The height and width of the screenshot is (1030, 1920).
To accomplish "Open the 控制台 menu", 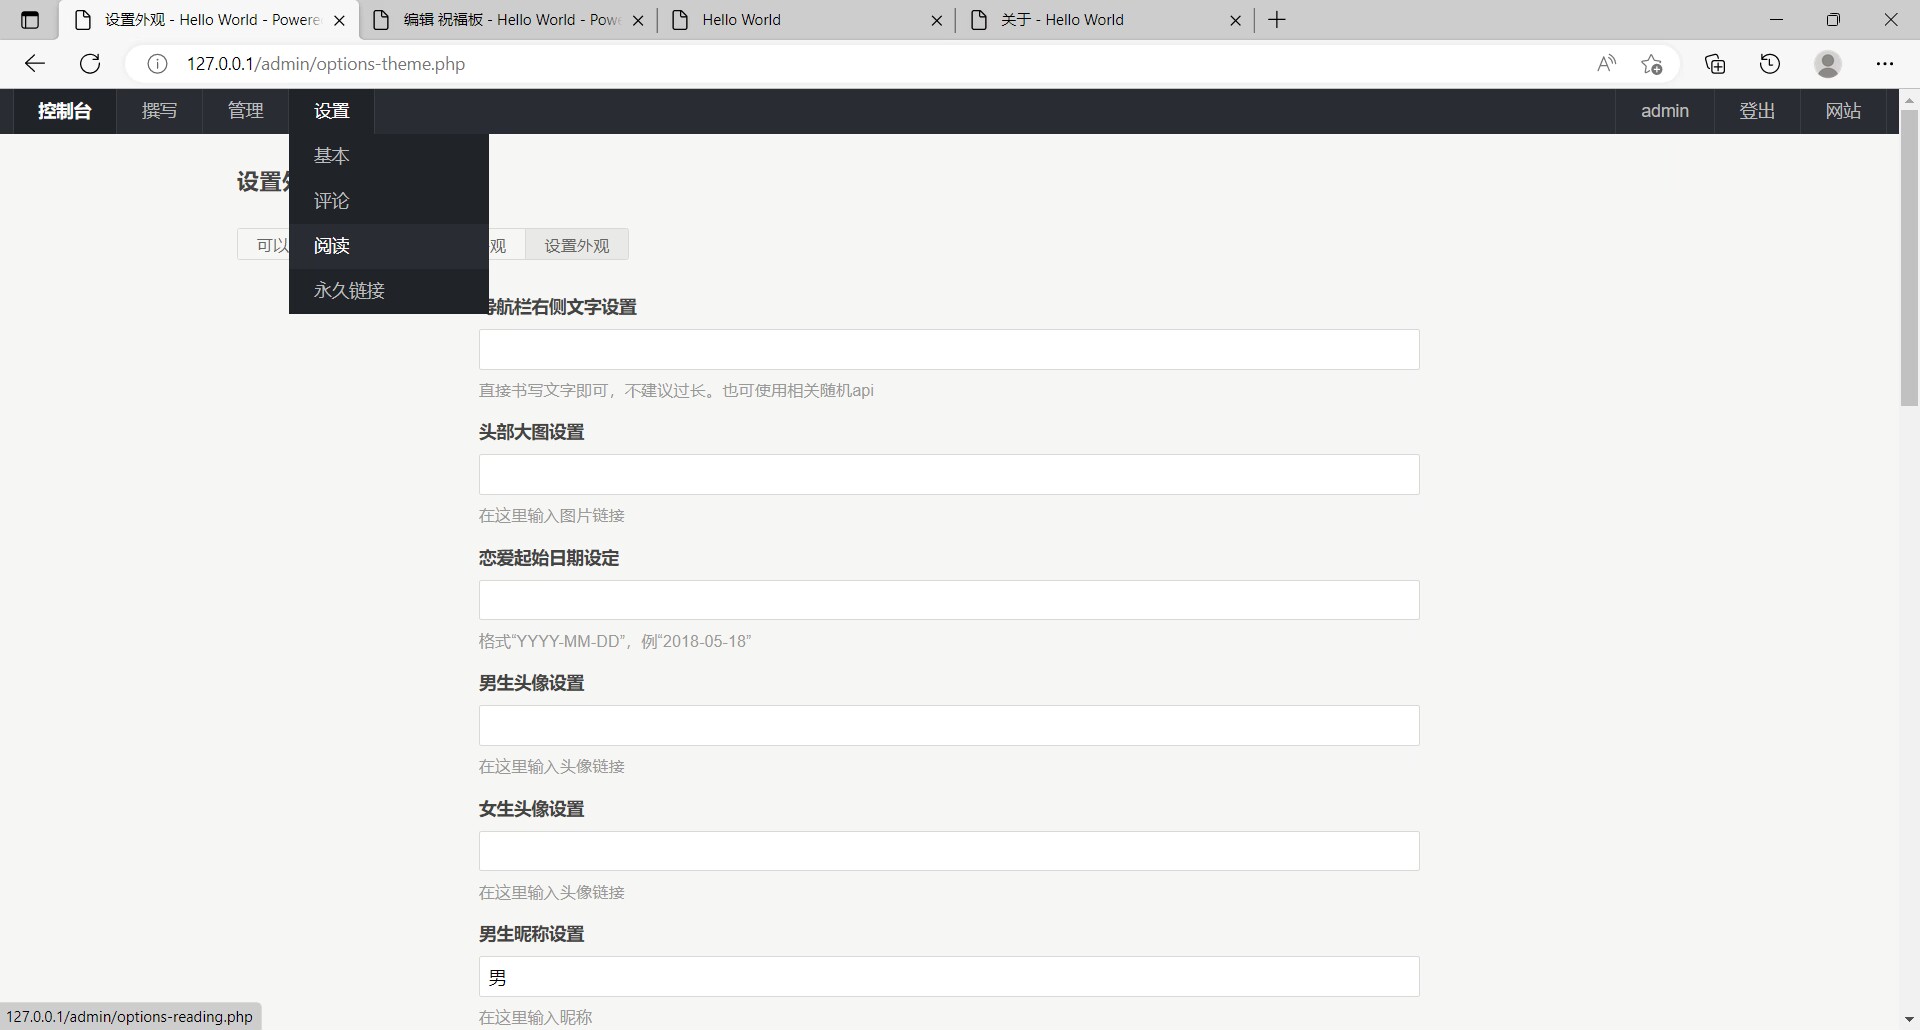I will (x=65, y=111).
